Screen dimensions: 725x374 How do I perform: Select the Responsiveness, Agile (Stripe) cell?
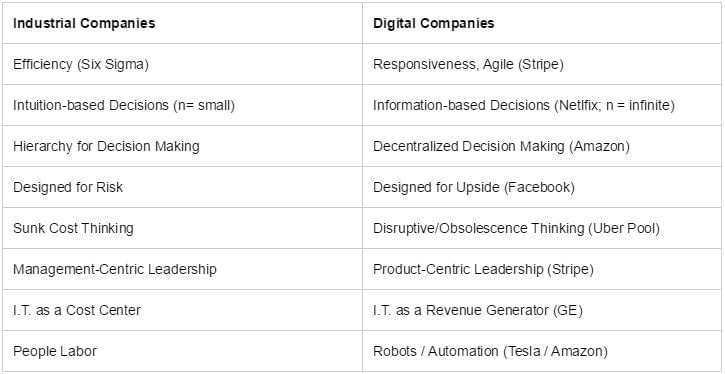542,64
